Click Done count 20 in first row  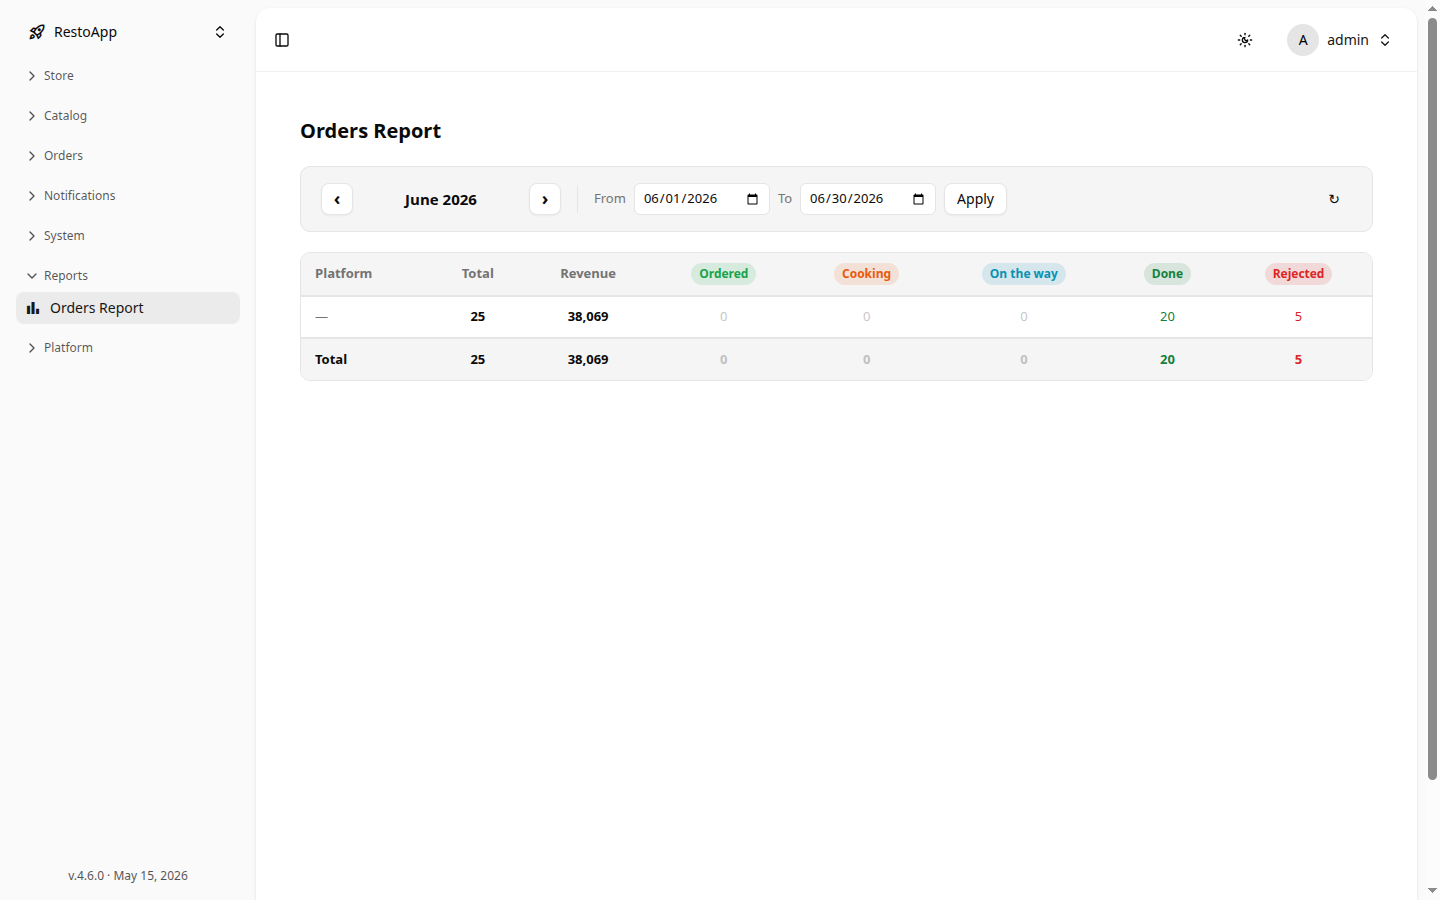(x=1167, y=317)
